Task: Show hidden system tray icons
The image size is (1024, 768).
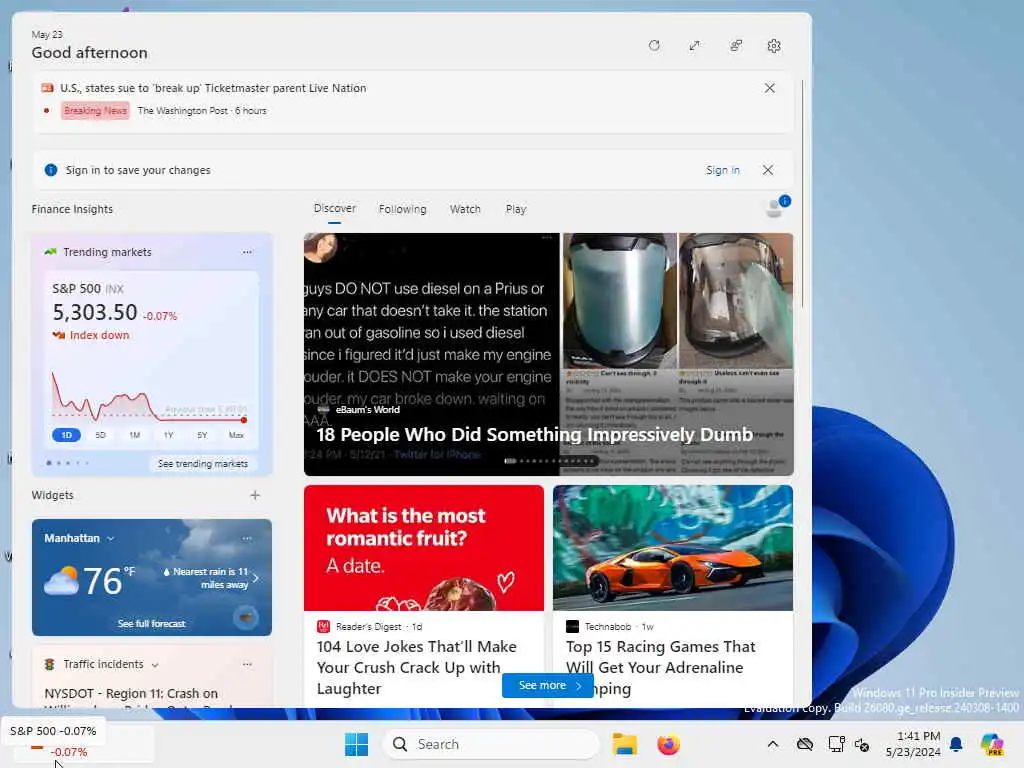Action: (773, 744)
